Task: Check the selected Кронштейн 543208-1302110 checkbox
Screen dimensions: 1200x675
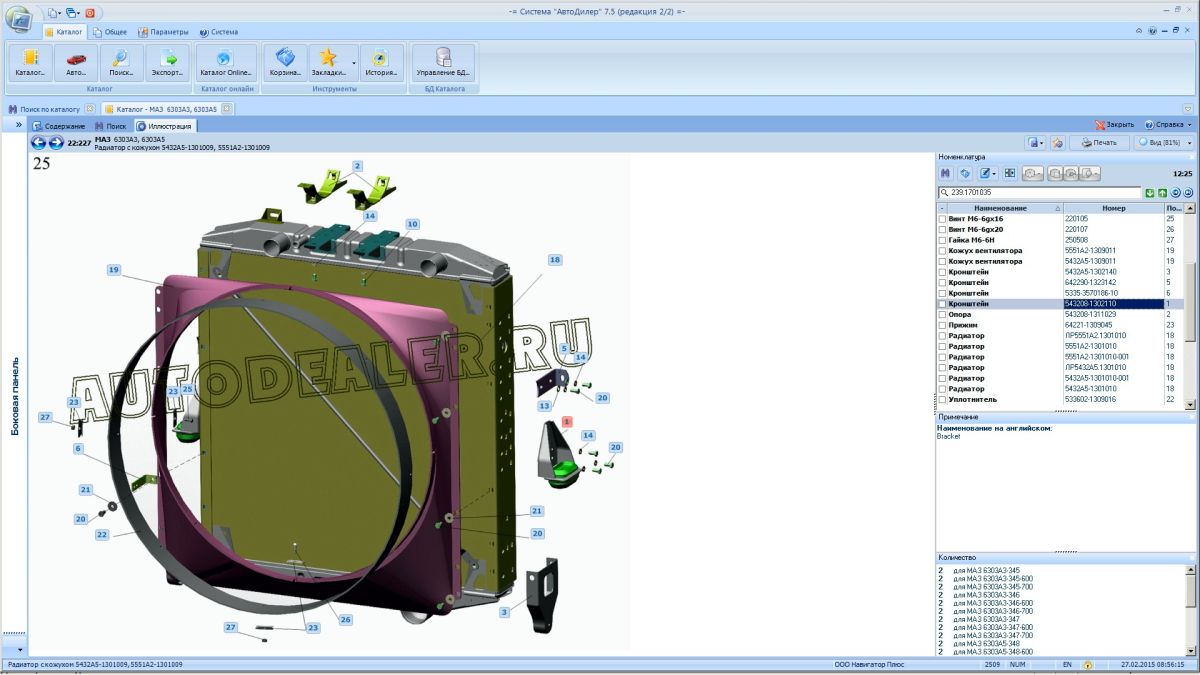Action: click(x=942, y=303)
